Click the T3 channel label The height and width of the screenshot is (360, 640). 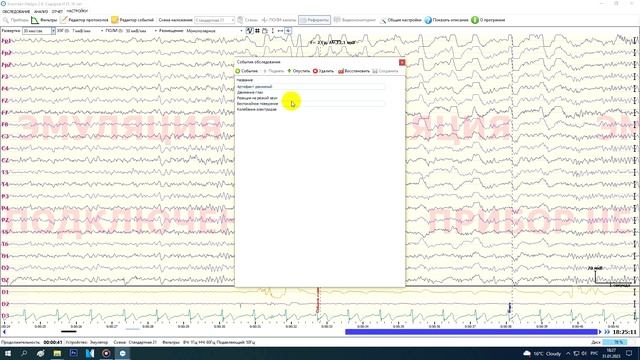(5, 172)
